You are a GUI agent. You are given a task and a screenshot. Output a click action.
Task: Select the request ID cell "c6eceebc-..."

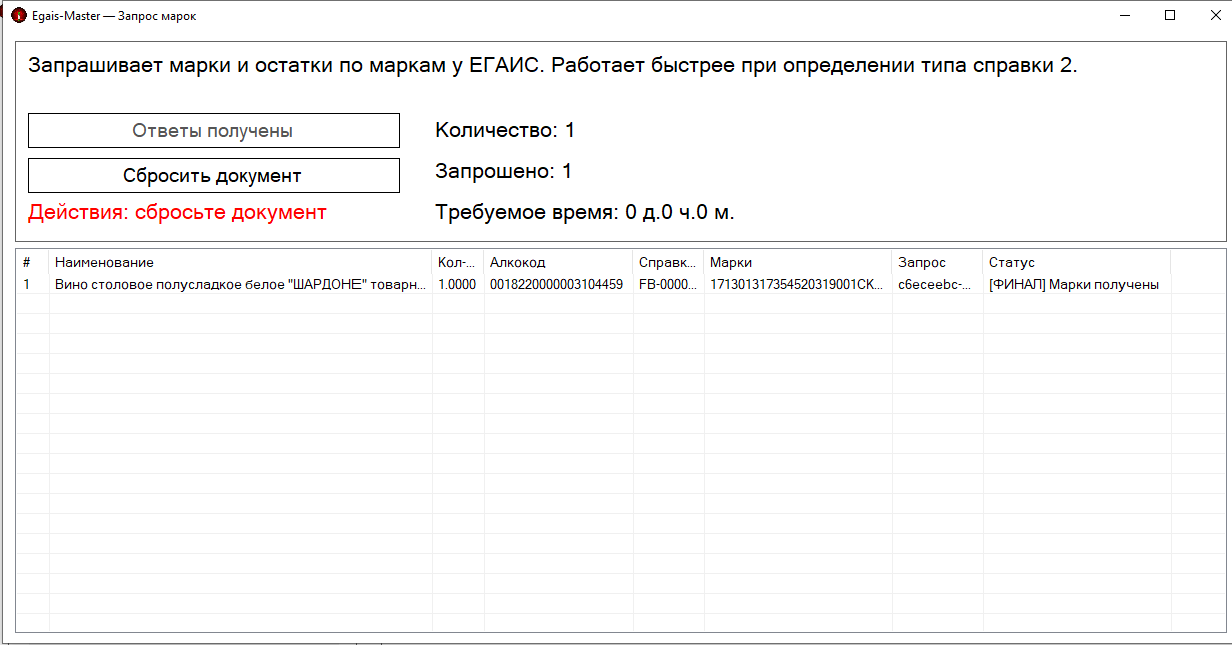[x=935, y=284]
